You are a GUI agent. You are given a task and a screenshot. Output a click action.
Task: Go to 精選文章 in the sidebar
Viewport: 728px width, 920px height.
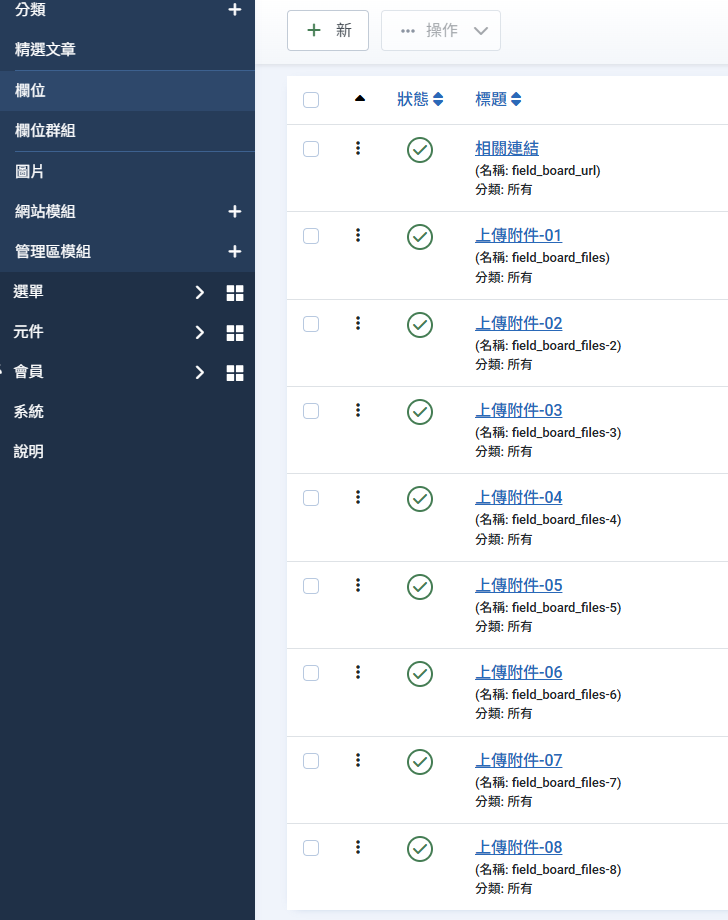coord(45,50)
